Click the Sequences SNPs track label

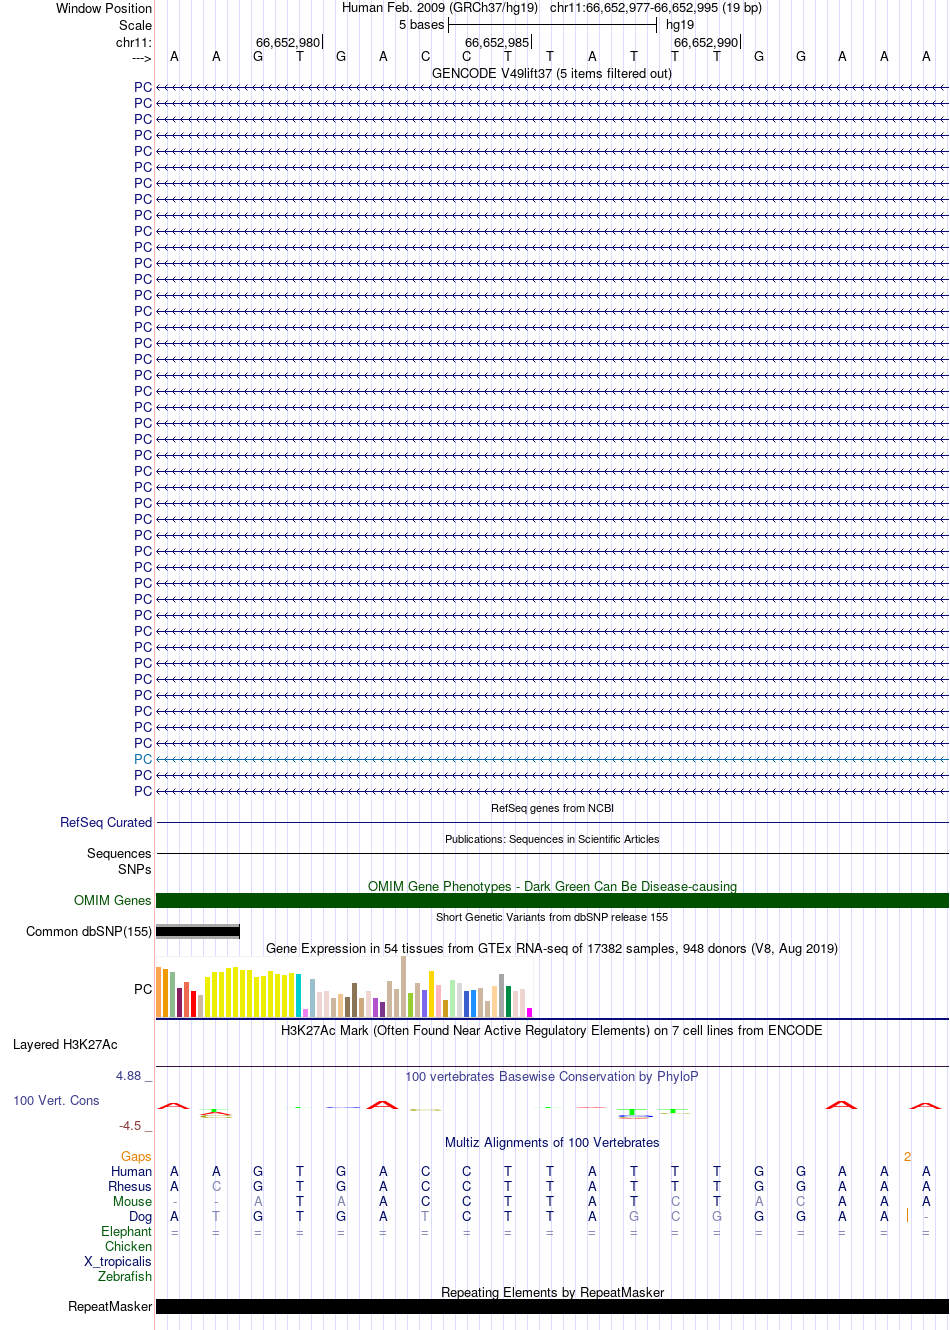point(119,861)
